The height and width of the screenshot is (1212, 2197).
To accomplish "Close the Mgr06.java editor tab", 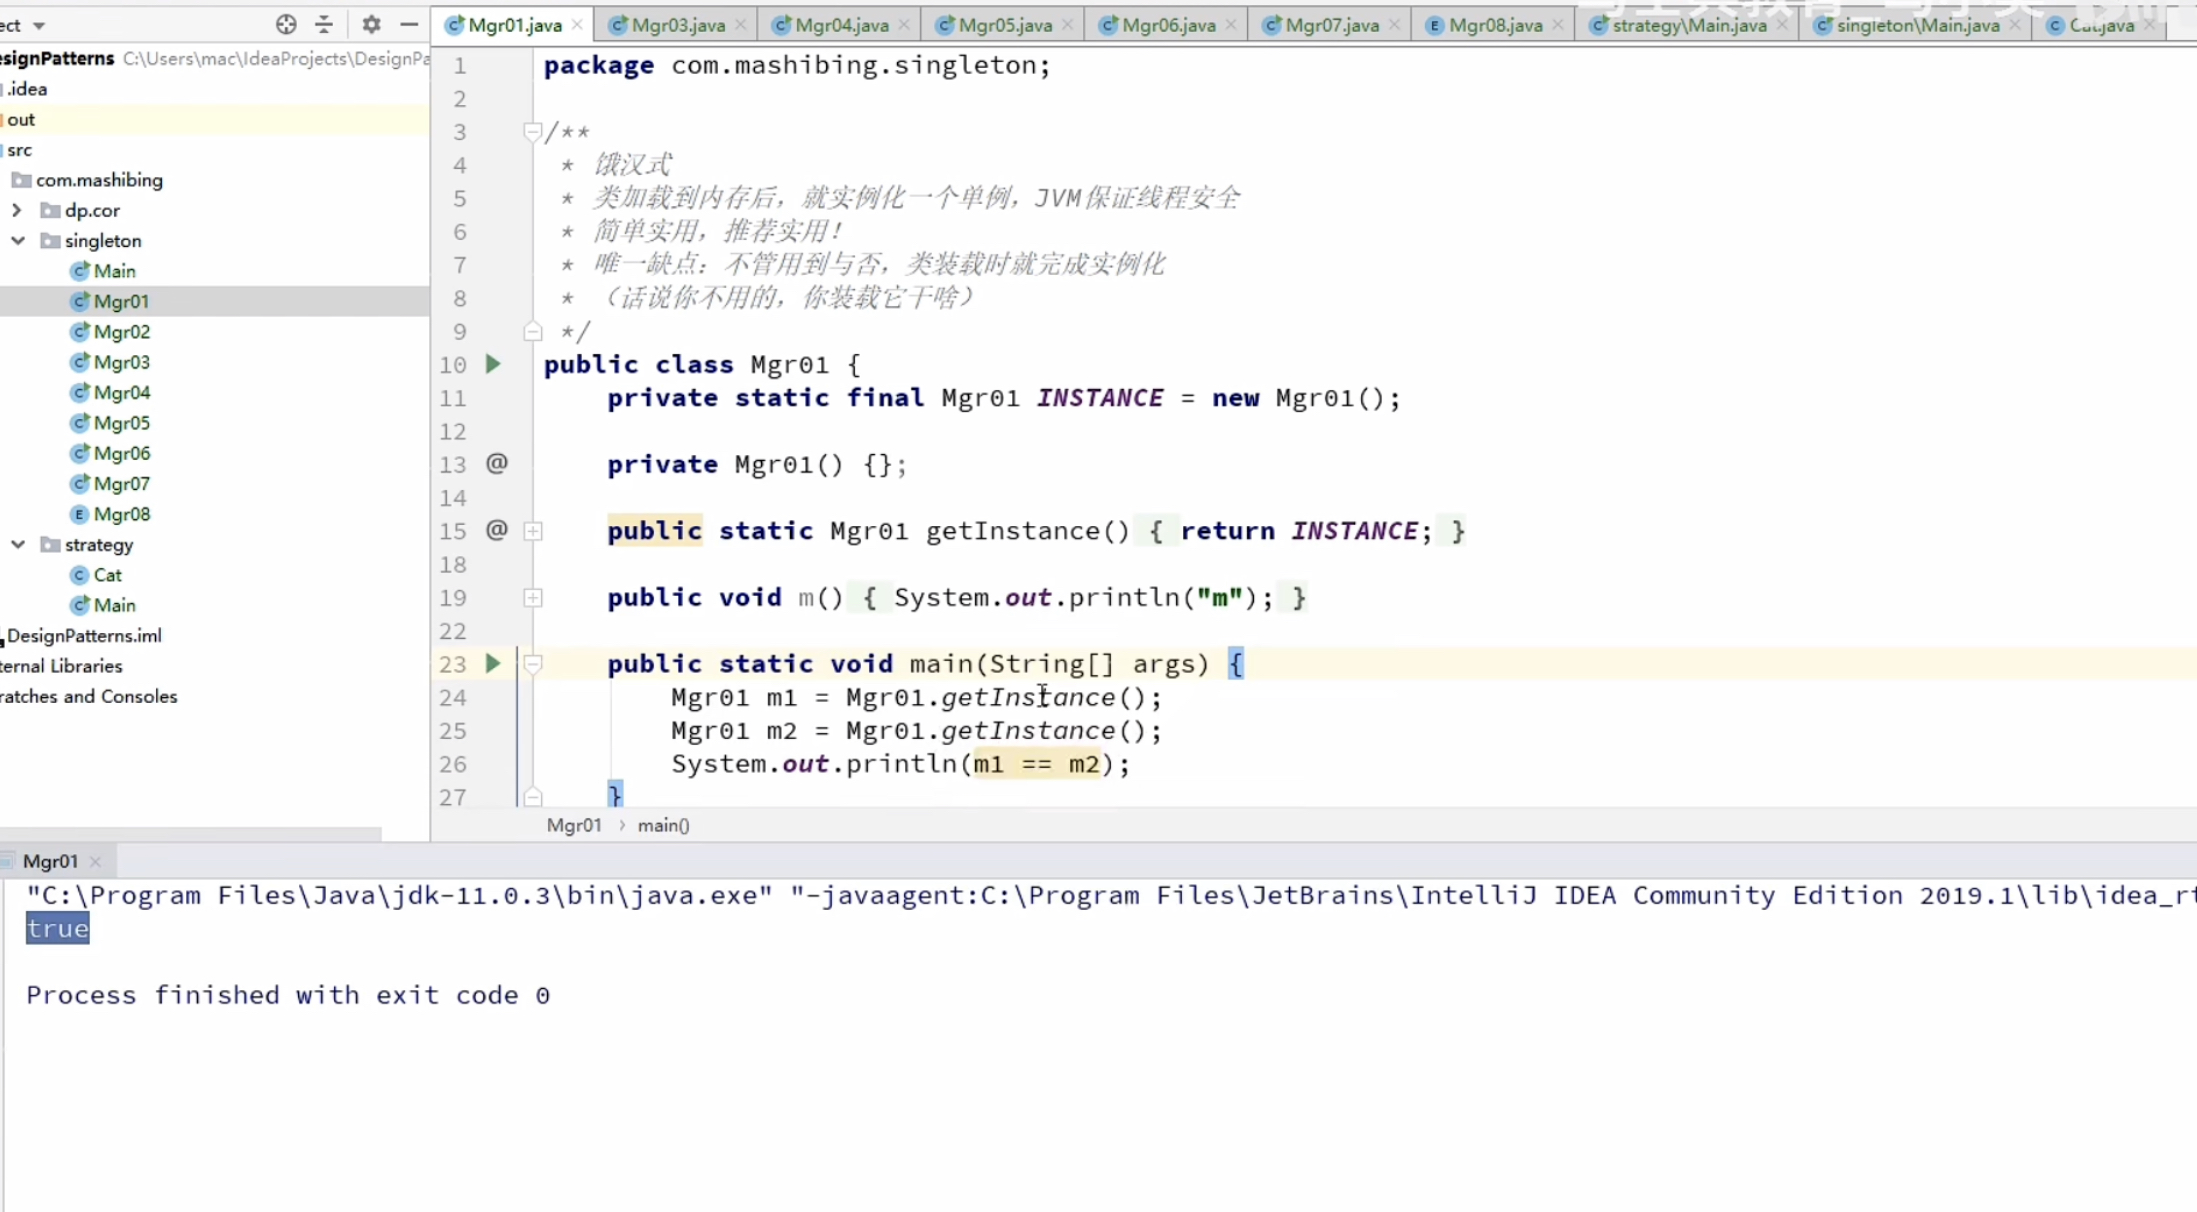I will [x=1231, y=25].
